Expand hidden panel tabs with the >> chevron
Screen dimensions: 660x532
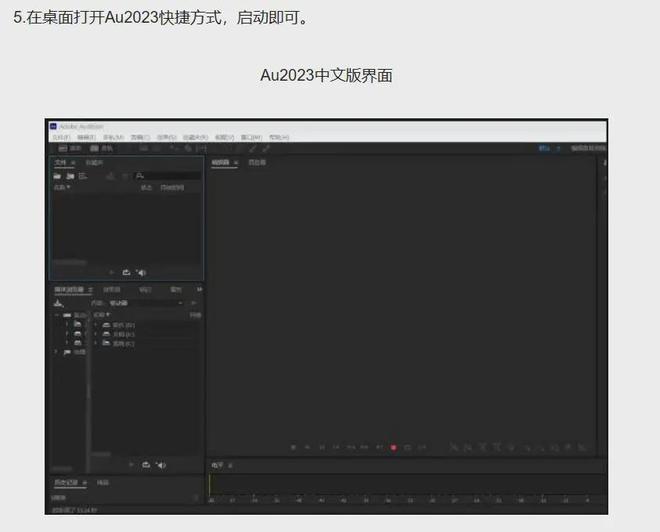[x=199, y=290]
